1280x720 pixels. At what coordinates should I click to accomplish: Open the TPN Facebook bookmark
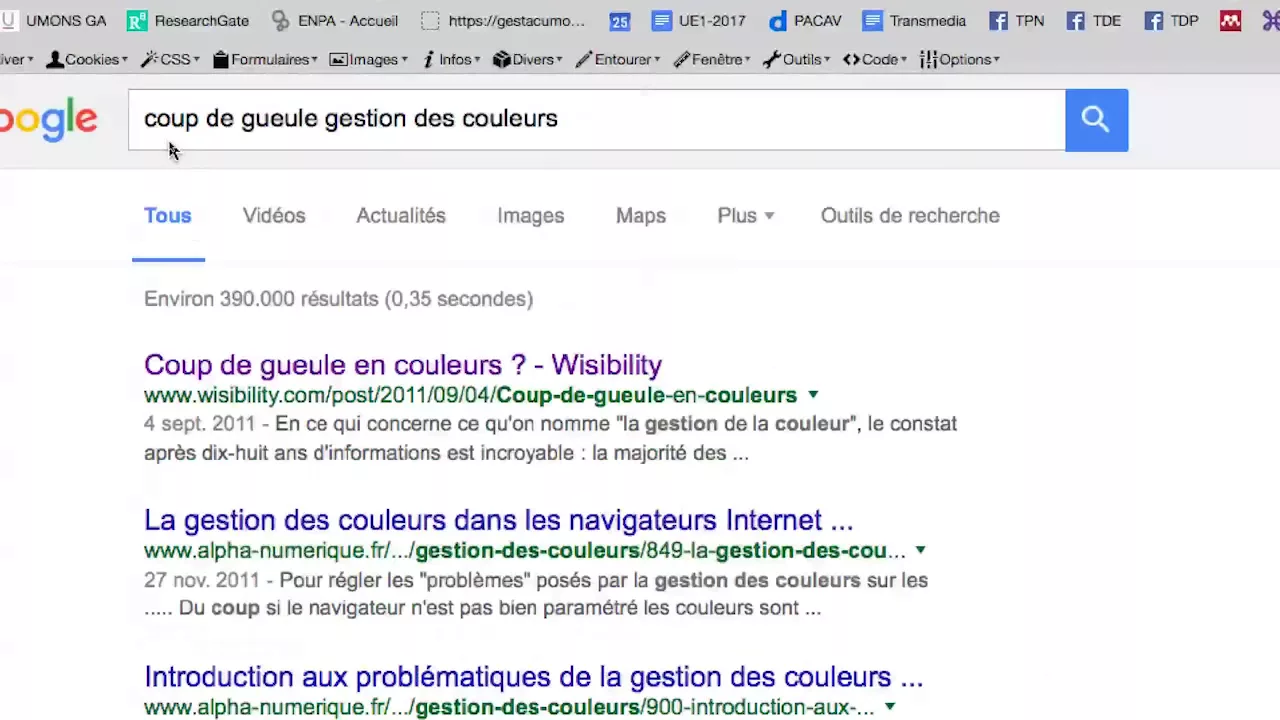click(x=1016, y=20)
